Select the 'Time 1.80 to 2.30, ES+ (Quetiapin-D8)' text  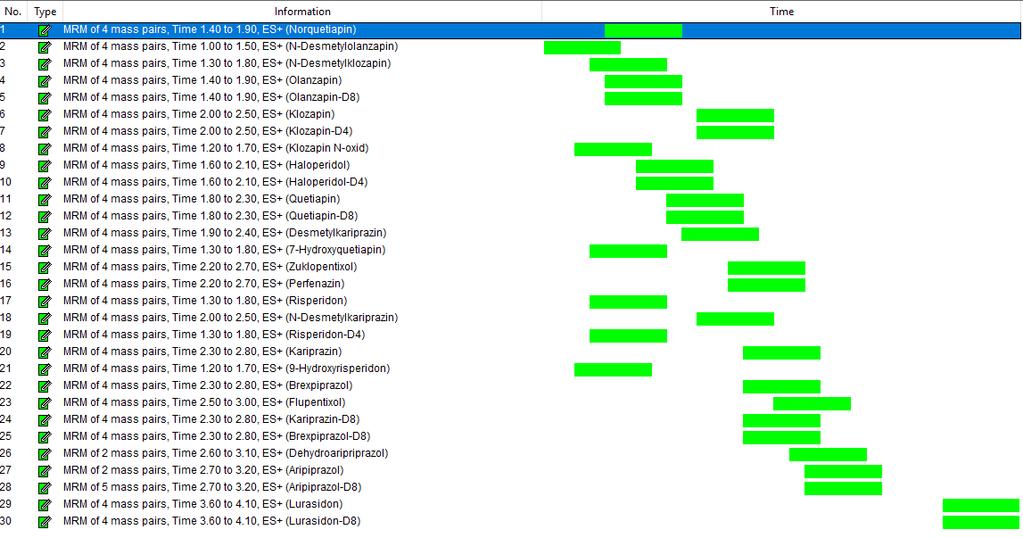pyautogui.click(x=264, y=216)
